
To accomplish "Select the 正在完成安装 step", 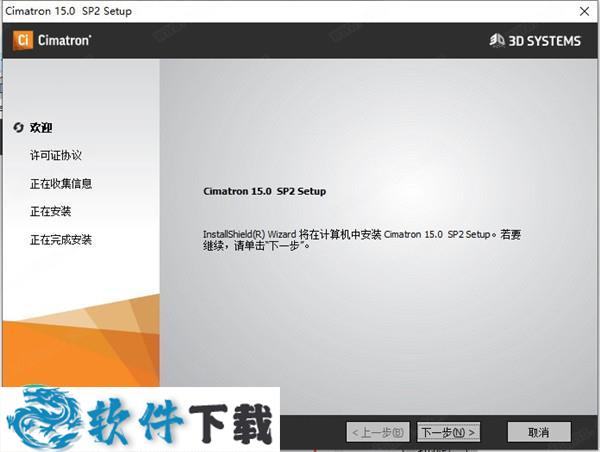I will tap(61, 240).
